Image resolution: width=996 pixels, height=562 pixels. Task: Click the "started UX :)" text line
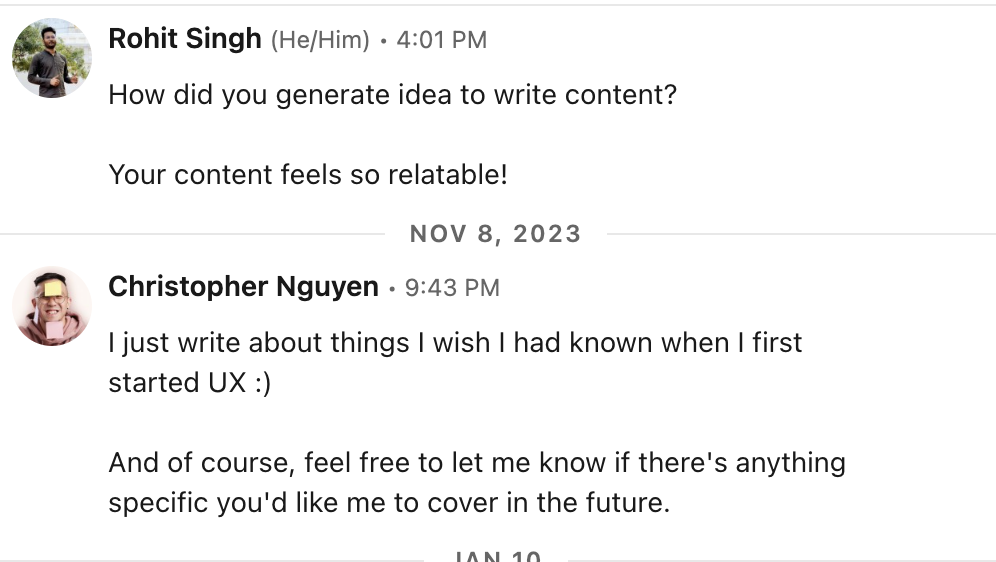(x=189, y=383)
